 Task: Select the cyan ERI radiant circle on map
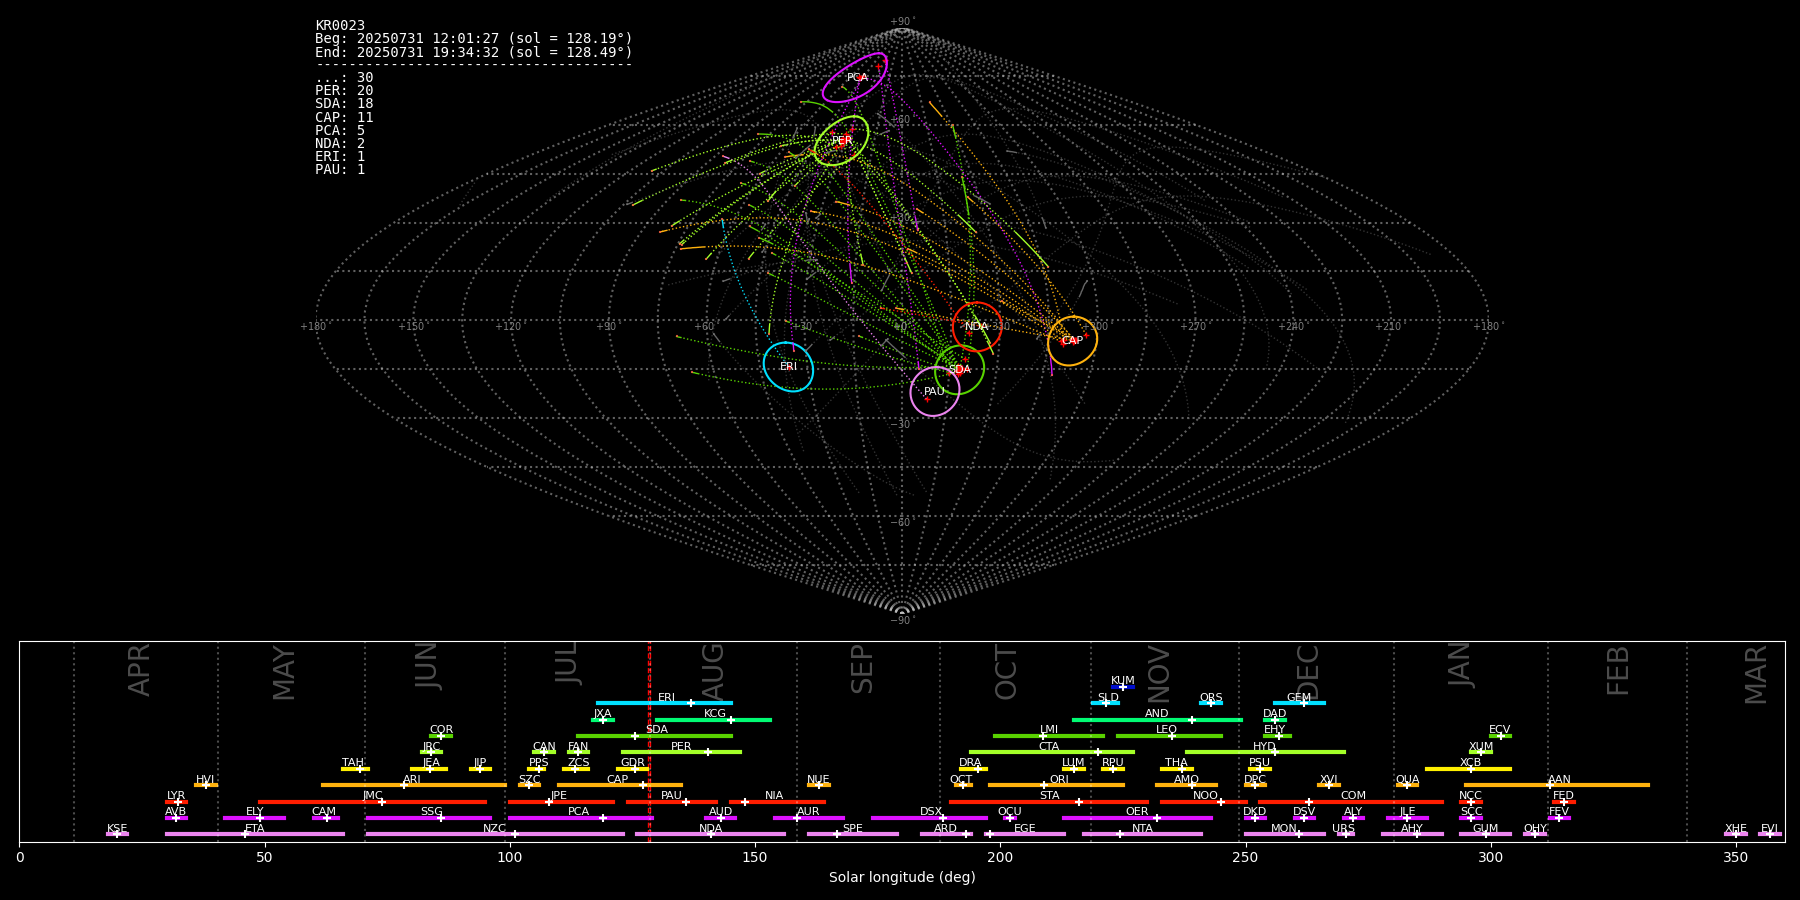pyautogui.click(x=788, y=367)
